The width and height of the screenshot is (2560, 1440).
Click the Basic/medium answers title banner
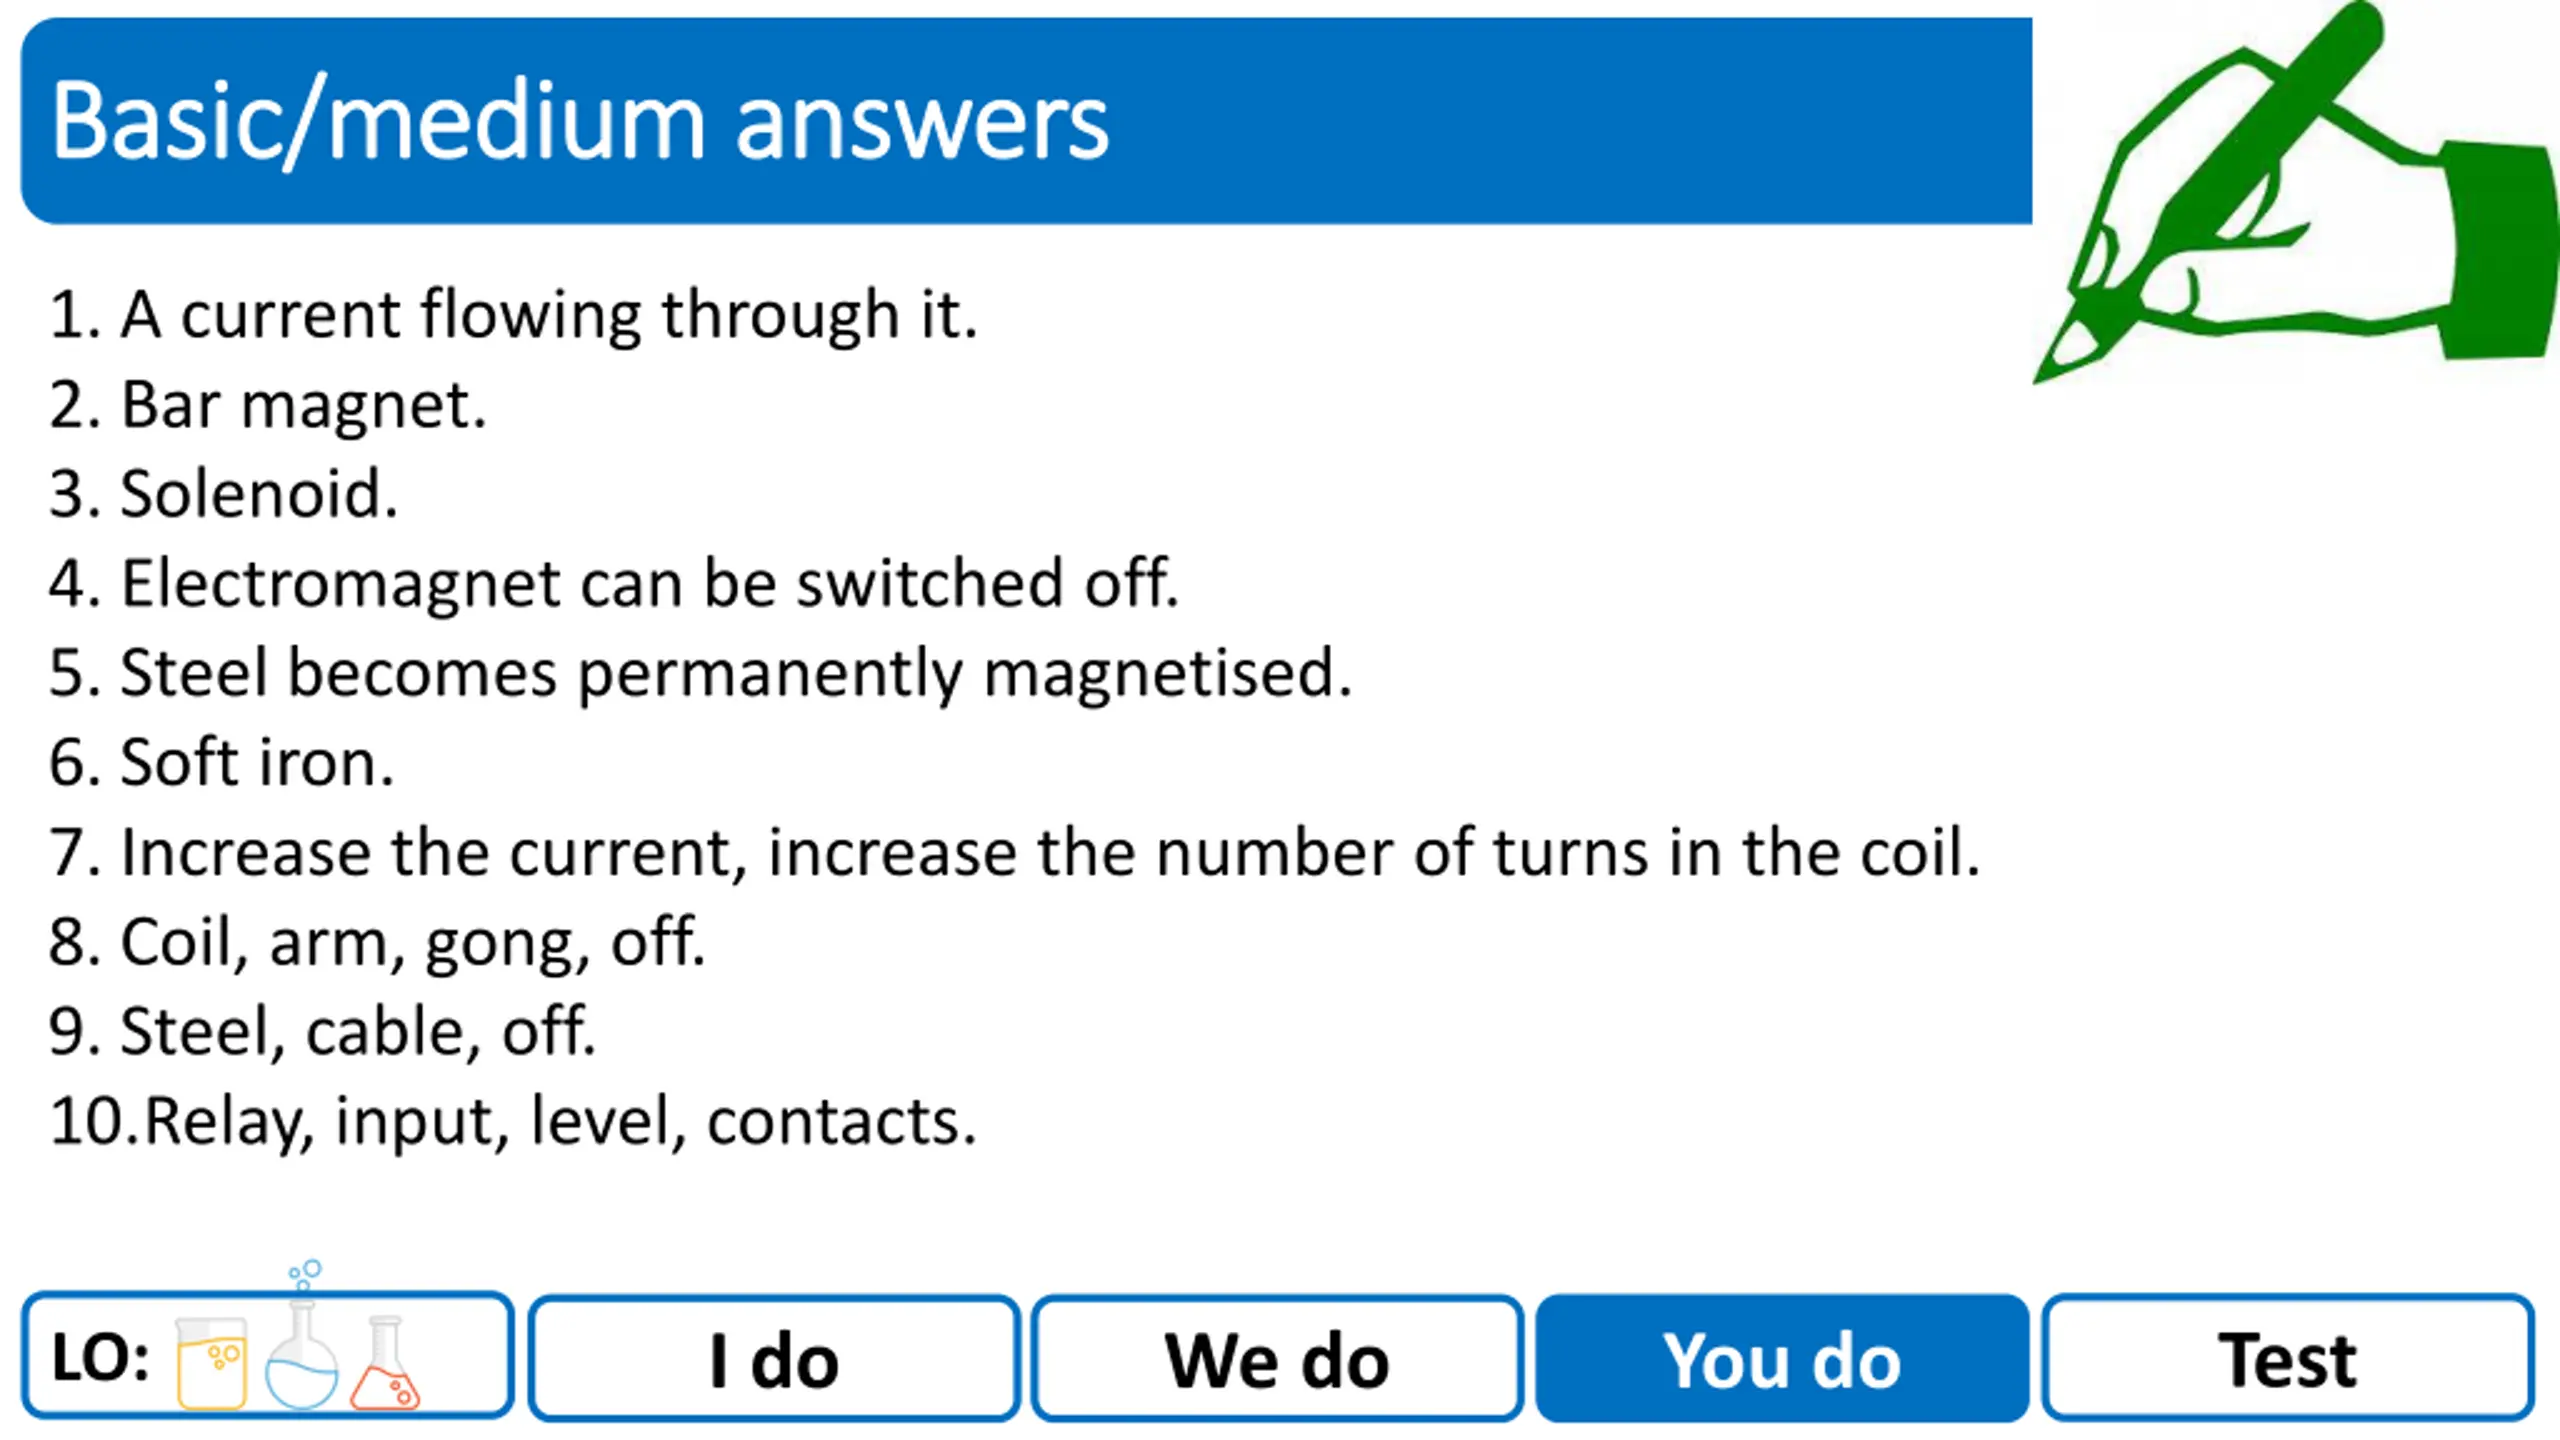click(x=1027, y=121)
